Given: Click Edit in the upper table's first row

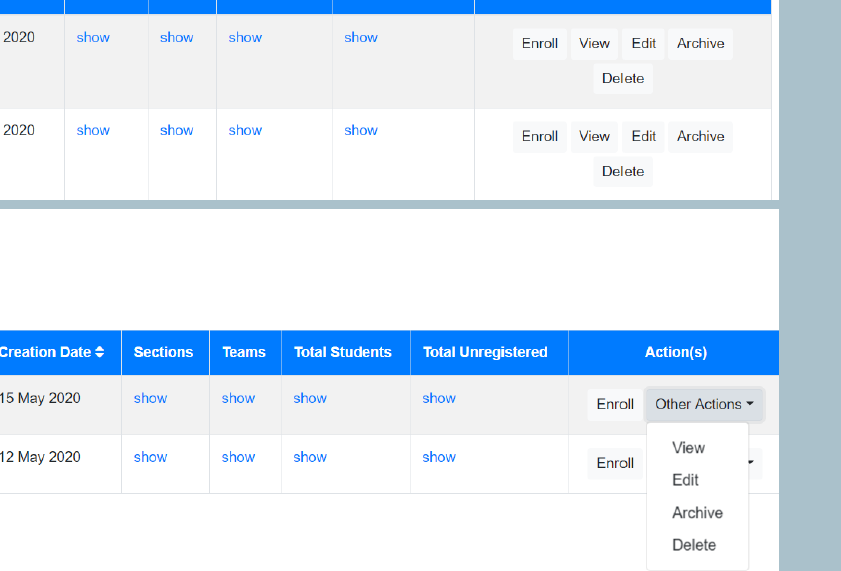Looking at the screenshot, I should (644, 44).
